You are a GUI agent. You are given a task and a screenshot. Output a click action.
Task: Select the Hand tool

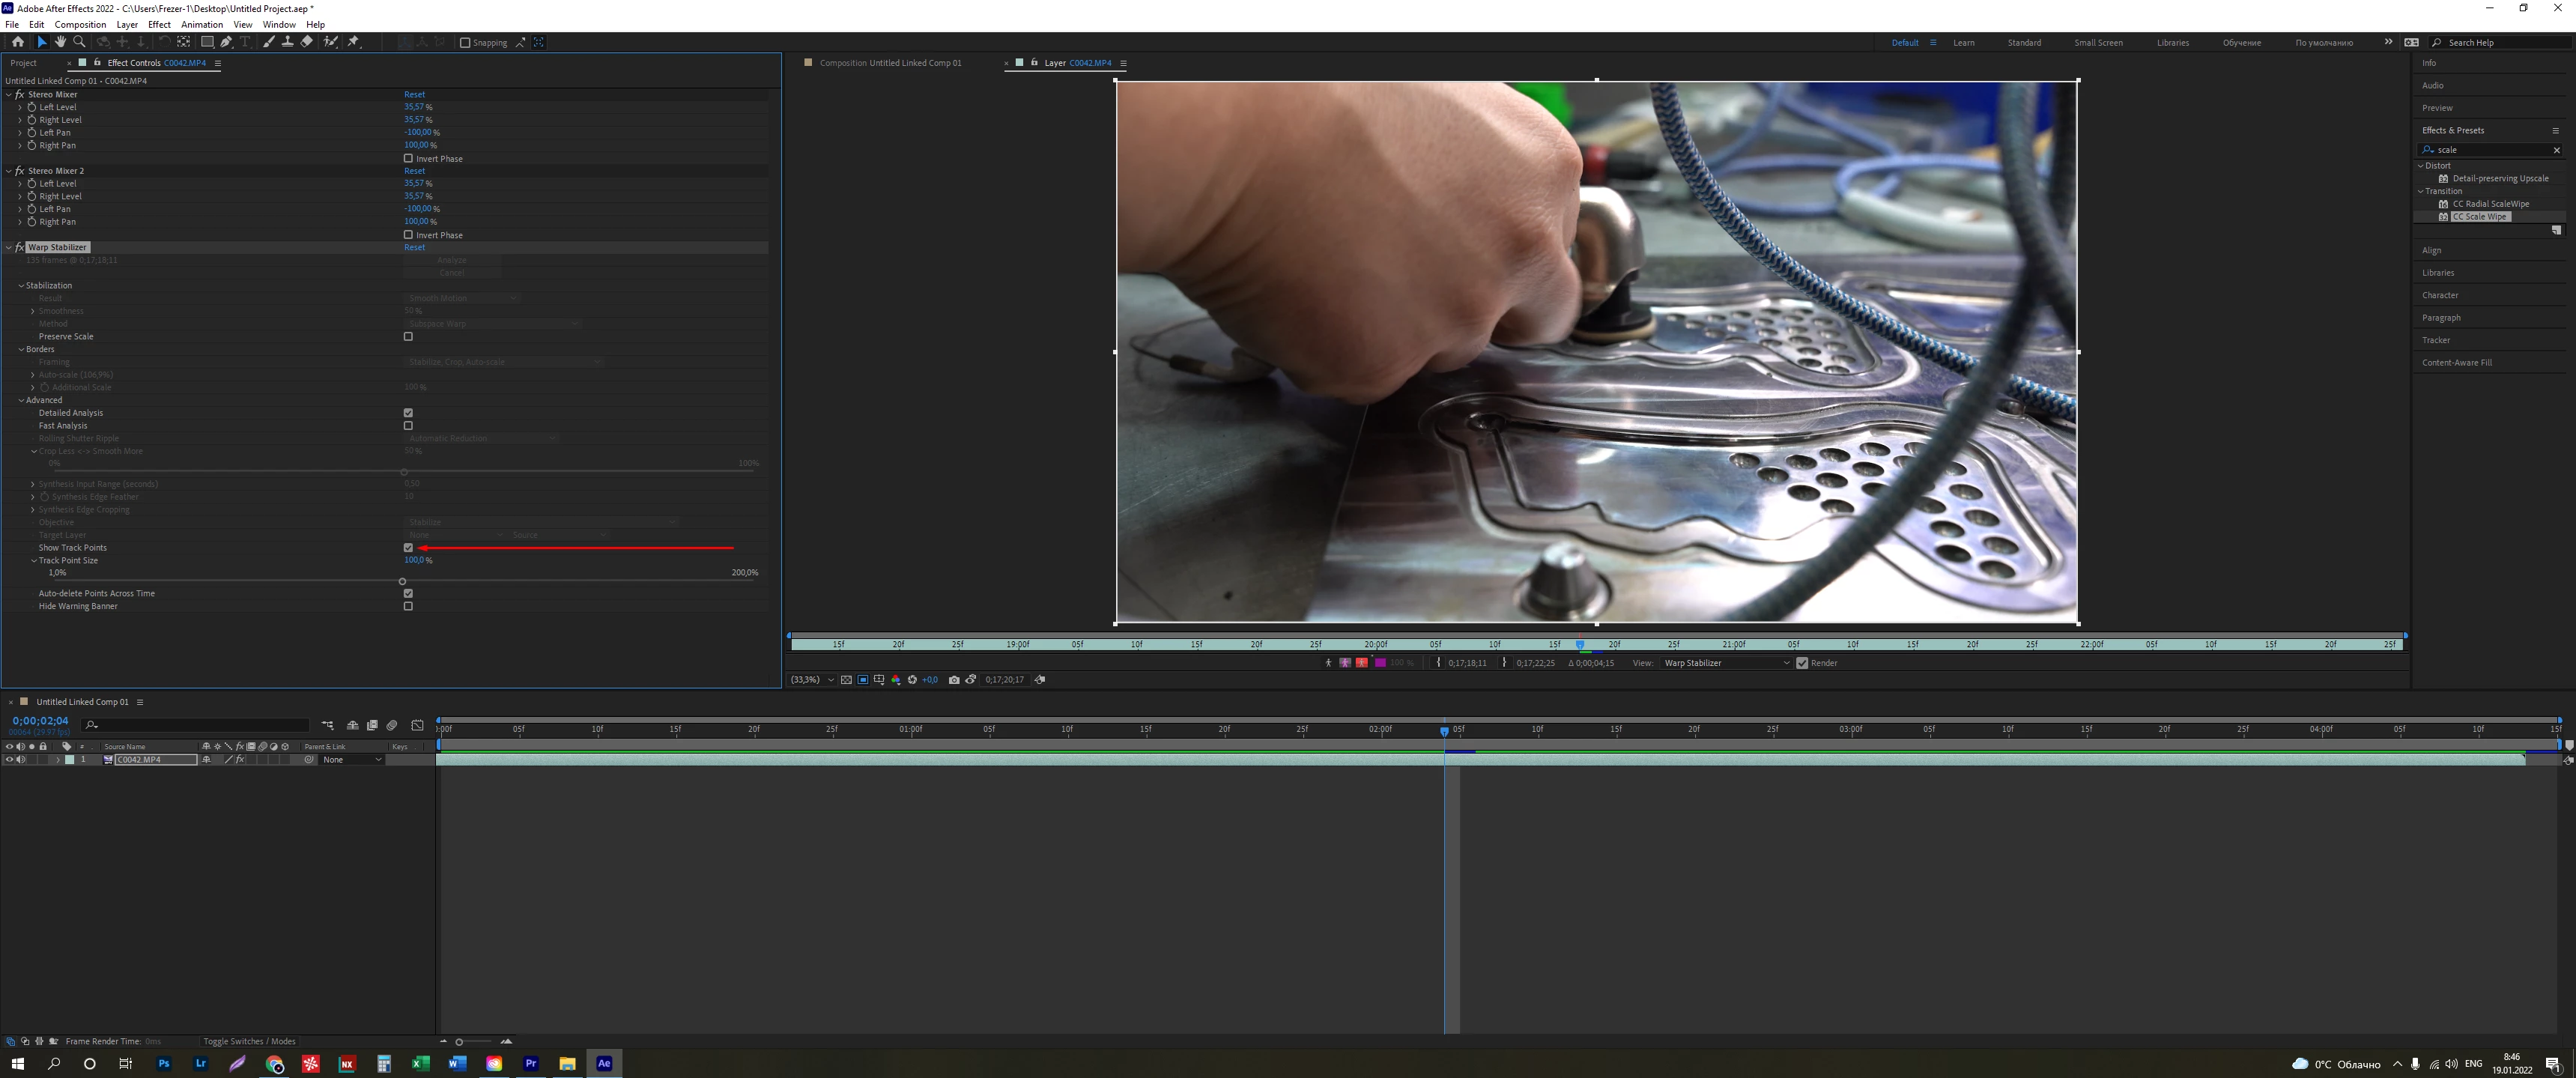coord(60,42)
